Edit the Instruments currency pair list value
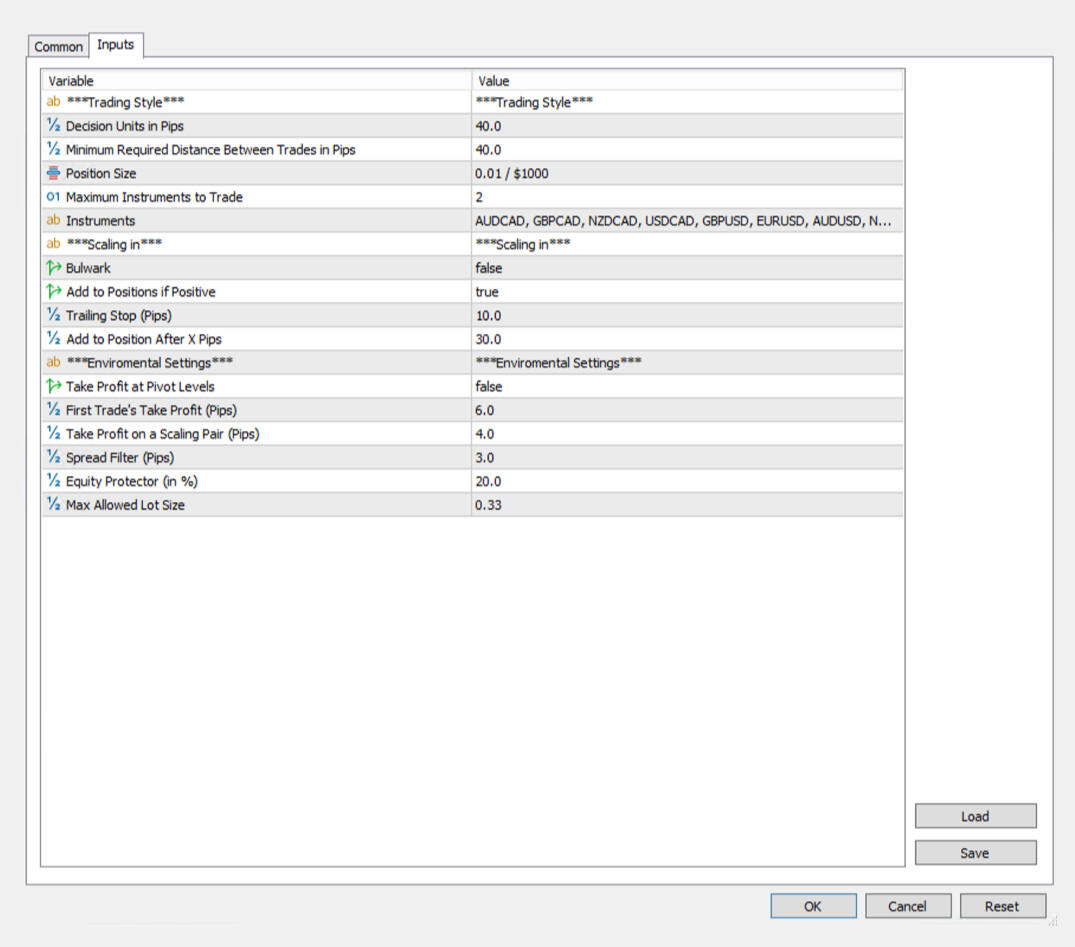 pos(687,221)
